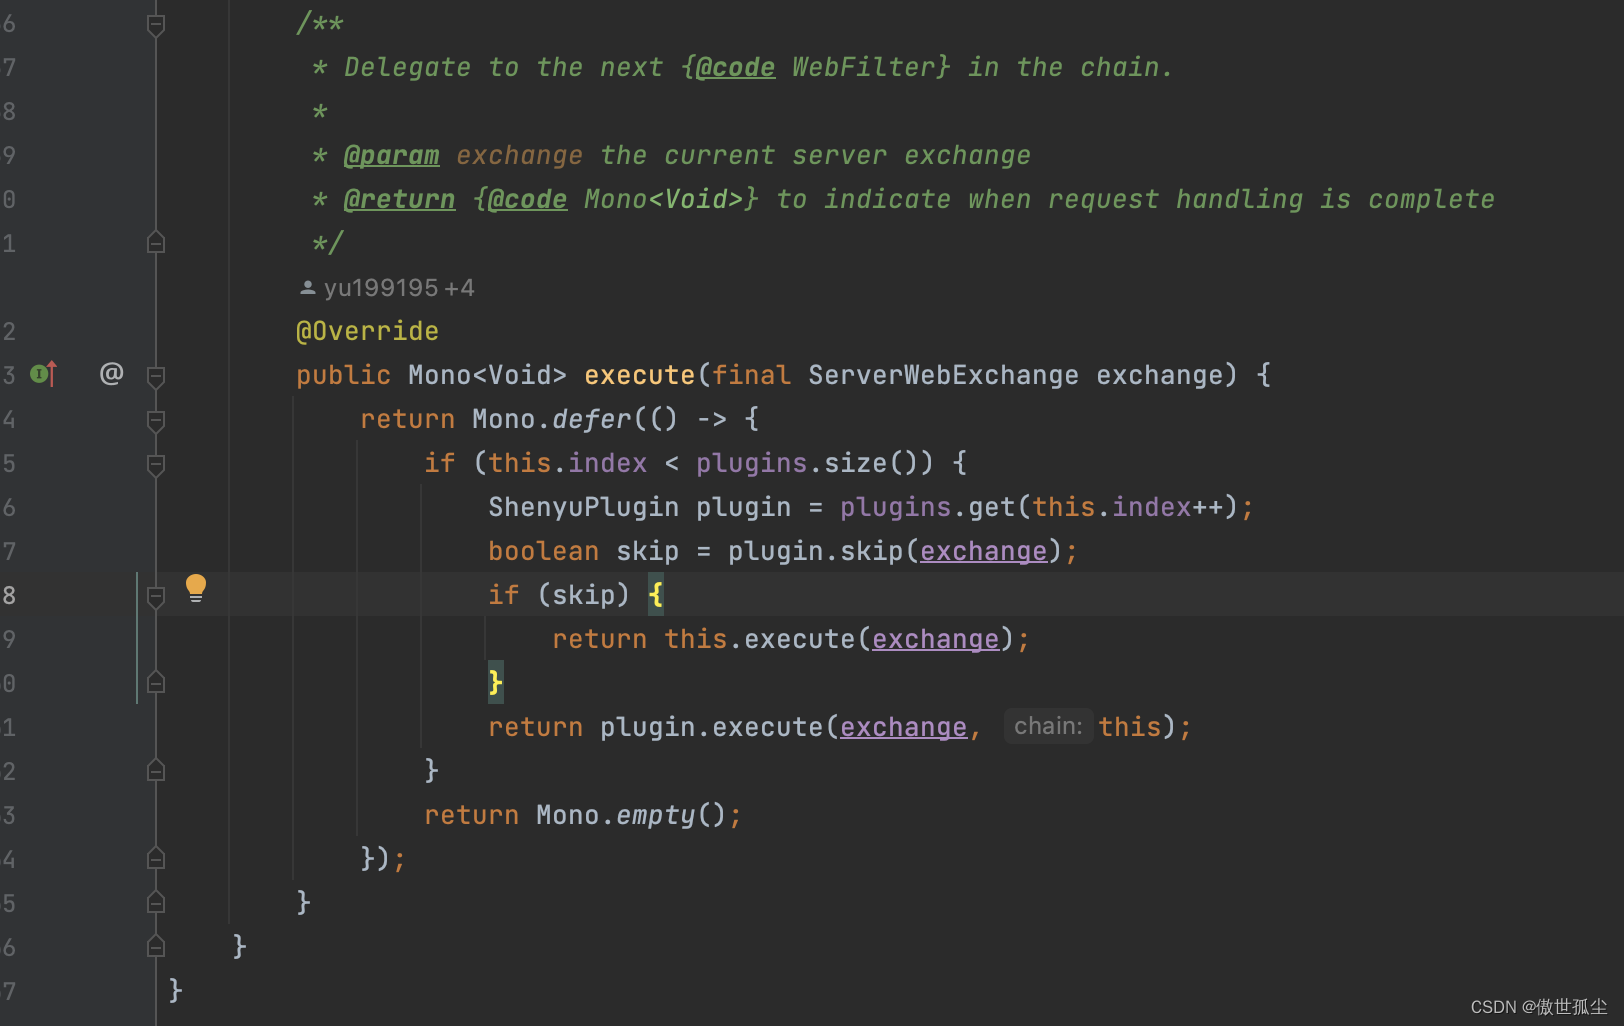Screen dimensions: 1624x1026
Task: Collapse the if (skip) block
Action: point(156,596)
